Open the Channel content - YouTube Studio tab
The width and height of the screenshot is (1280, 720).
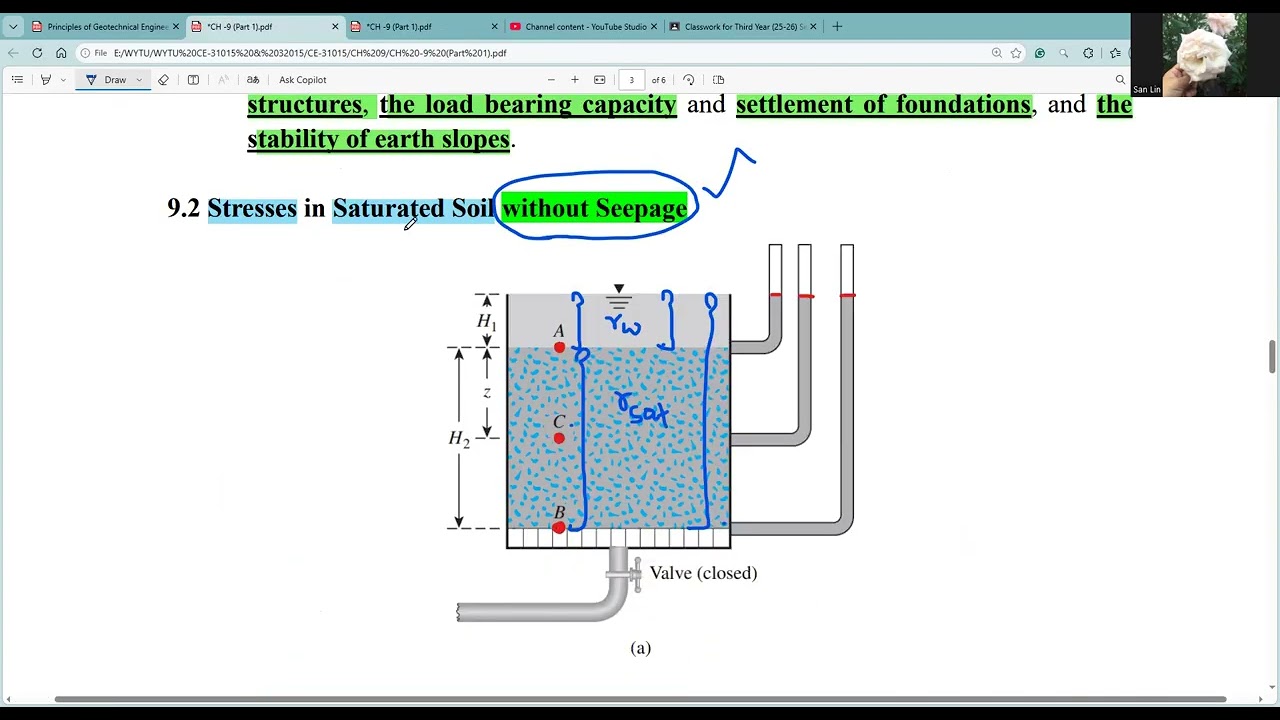[583, 27]
